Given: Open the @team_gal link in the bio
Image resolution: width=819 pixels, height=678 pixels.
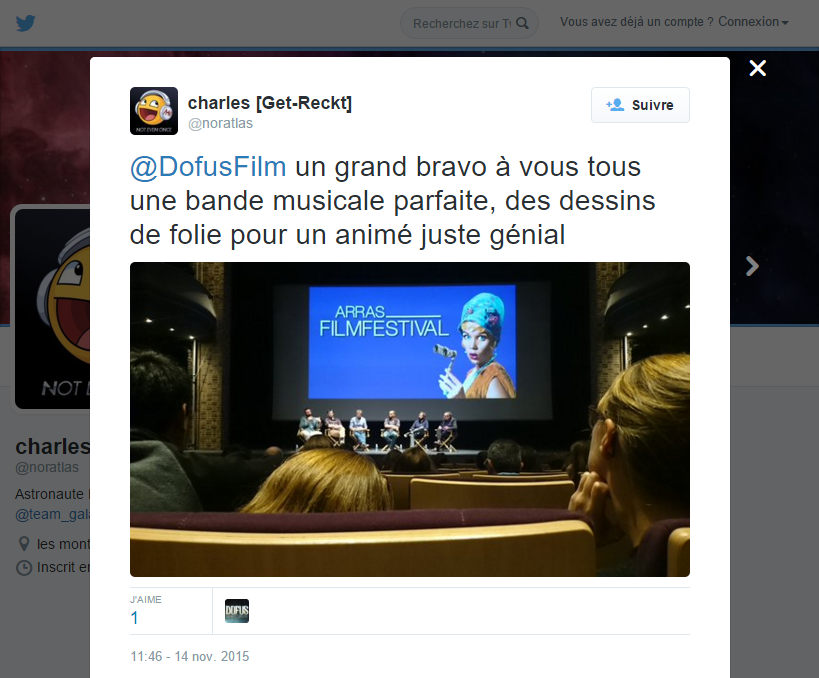Looking at the screenshot, I should click(x=52, y=515).
